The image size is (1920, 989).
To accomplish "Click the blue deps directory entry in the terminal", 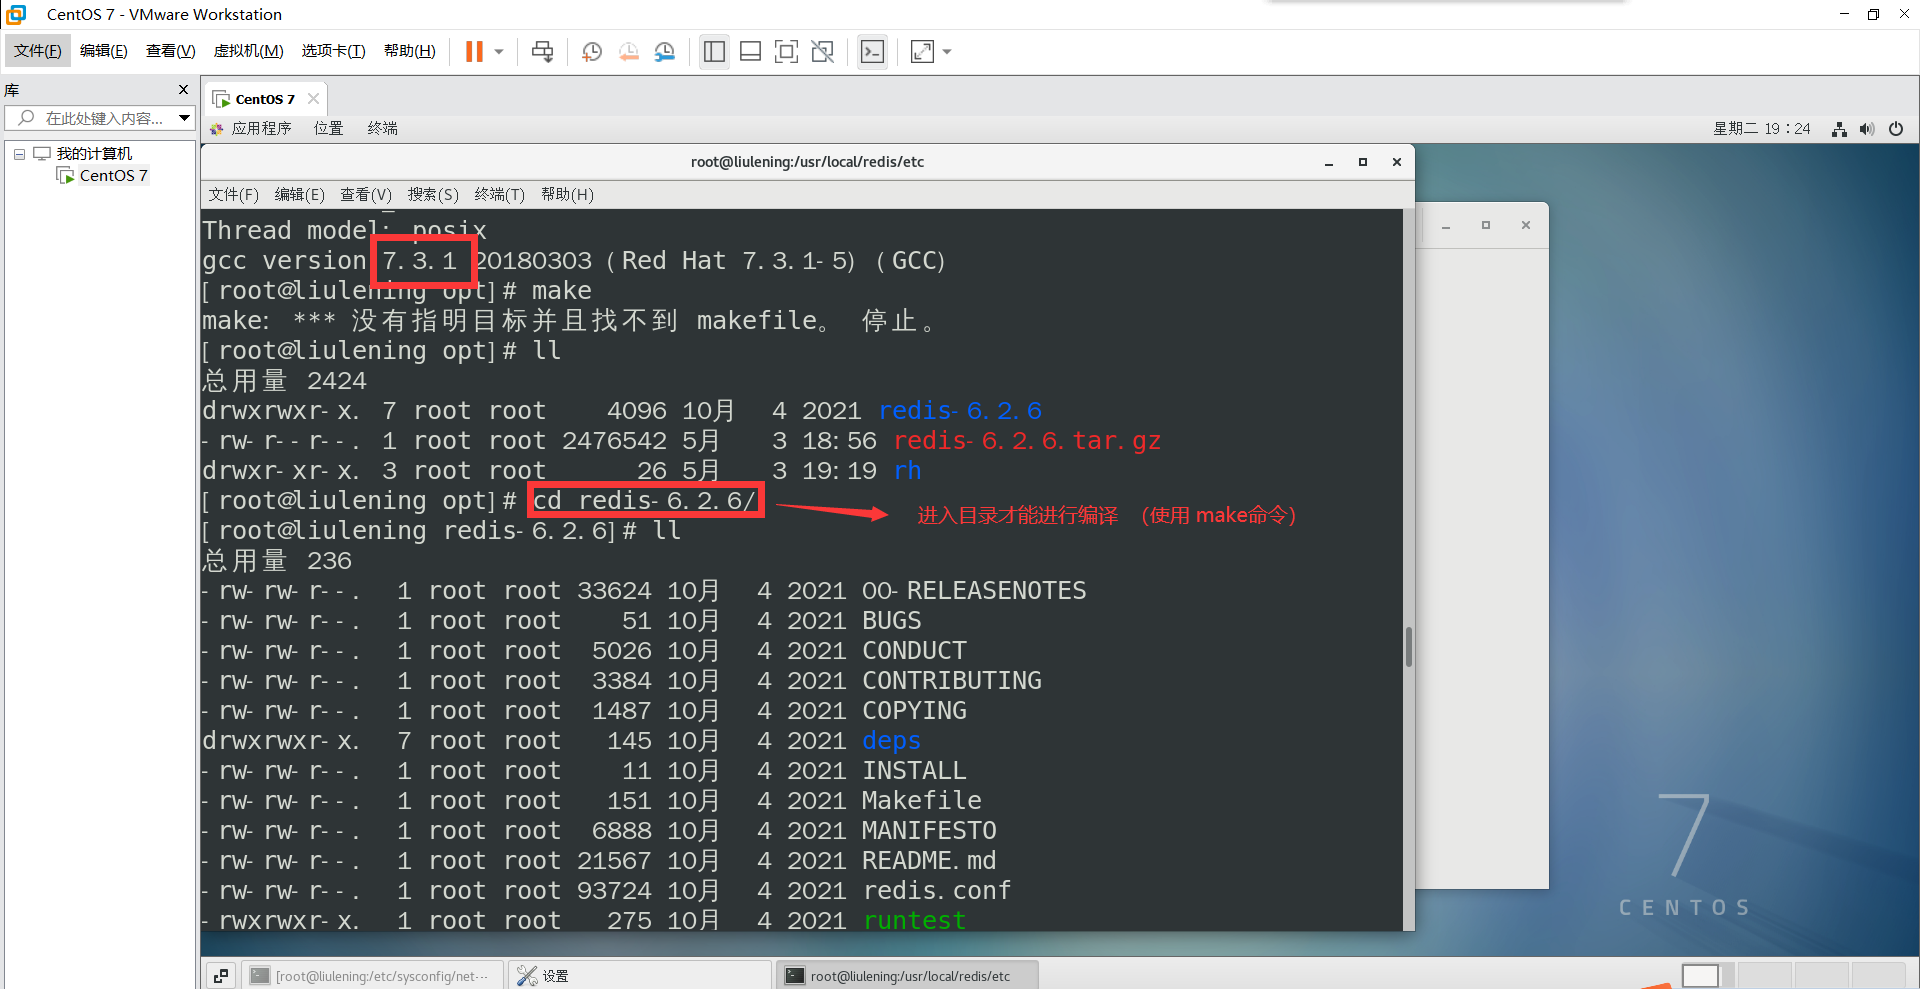I will coord(891,741).
